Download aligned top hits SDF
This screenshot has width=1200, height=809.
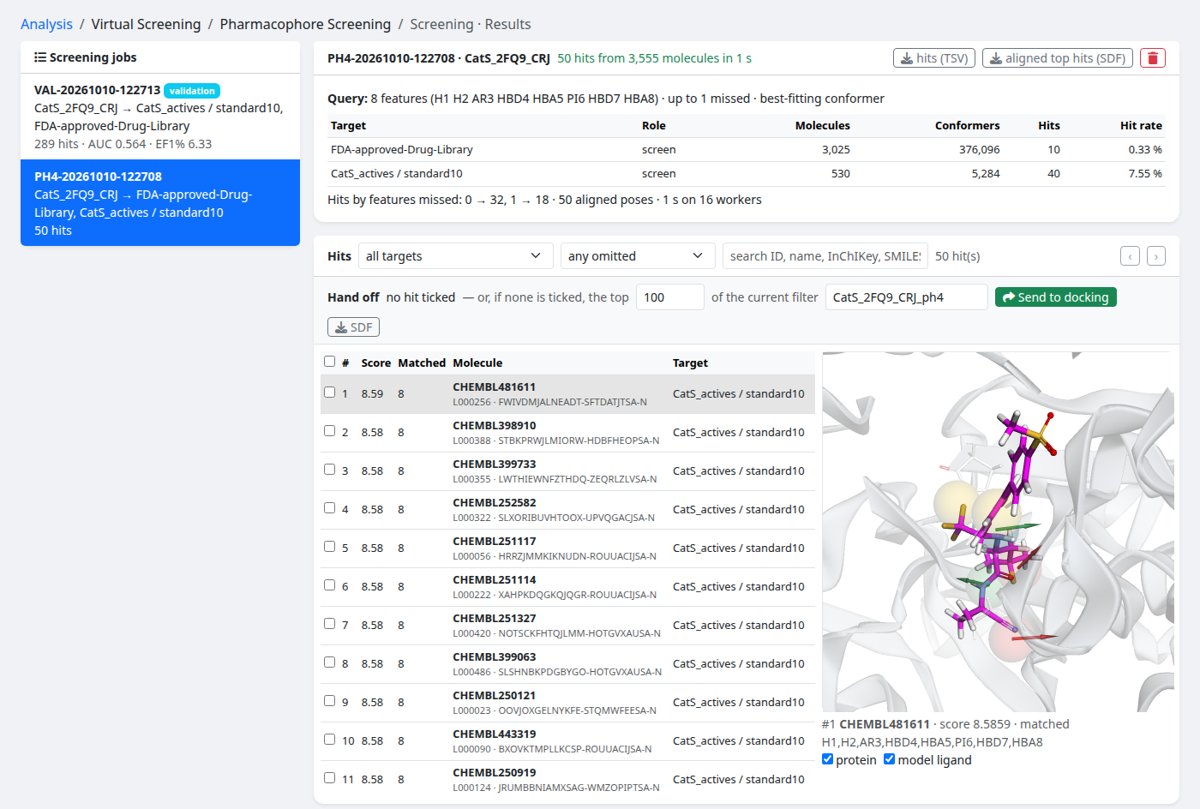(x=1058, y=58)
